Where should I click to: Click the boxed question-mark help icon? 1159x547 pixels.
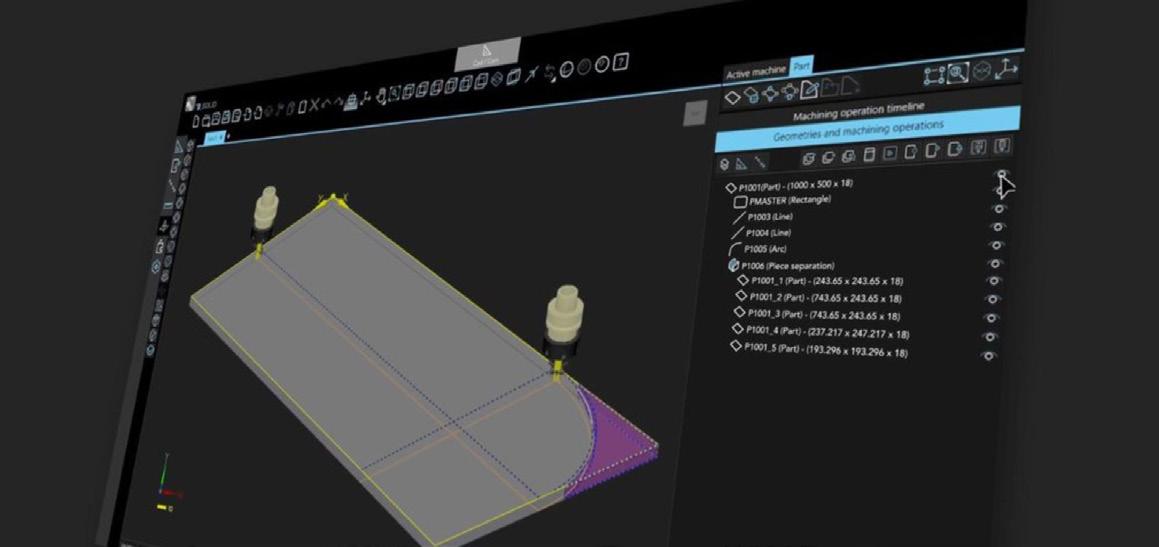point(621,63)
